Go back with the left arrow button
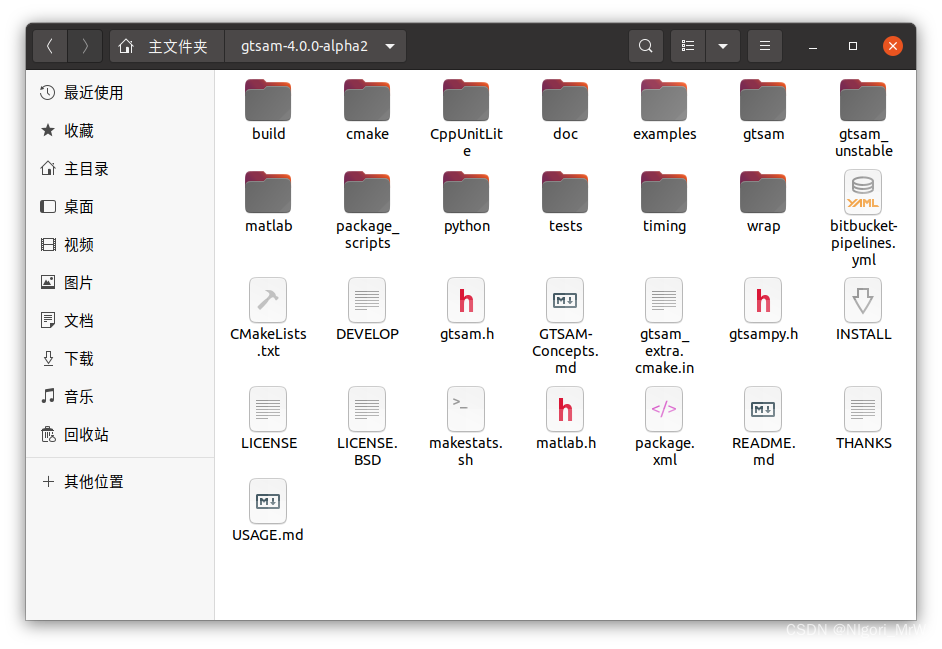 pos(50,46)
